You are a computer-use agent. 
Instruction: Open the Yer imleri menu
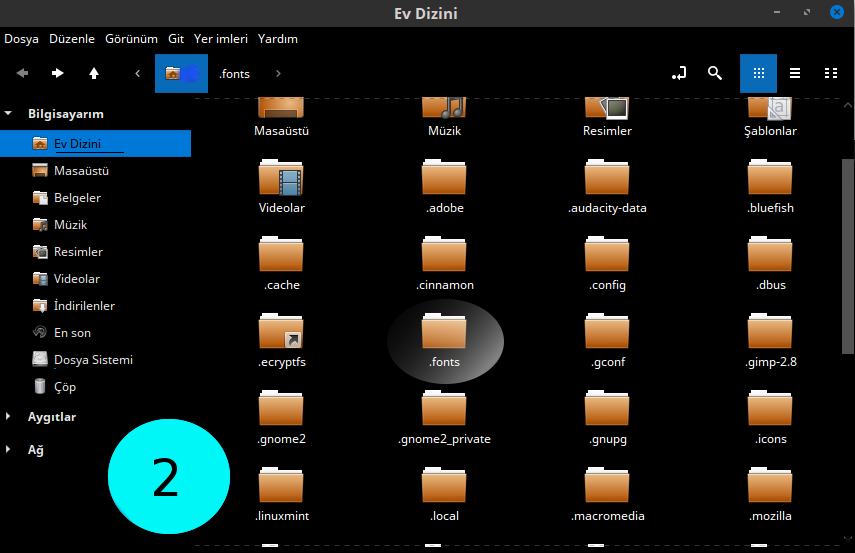[x=221, y=39]
